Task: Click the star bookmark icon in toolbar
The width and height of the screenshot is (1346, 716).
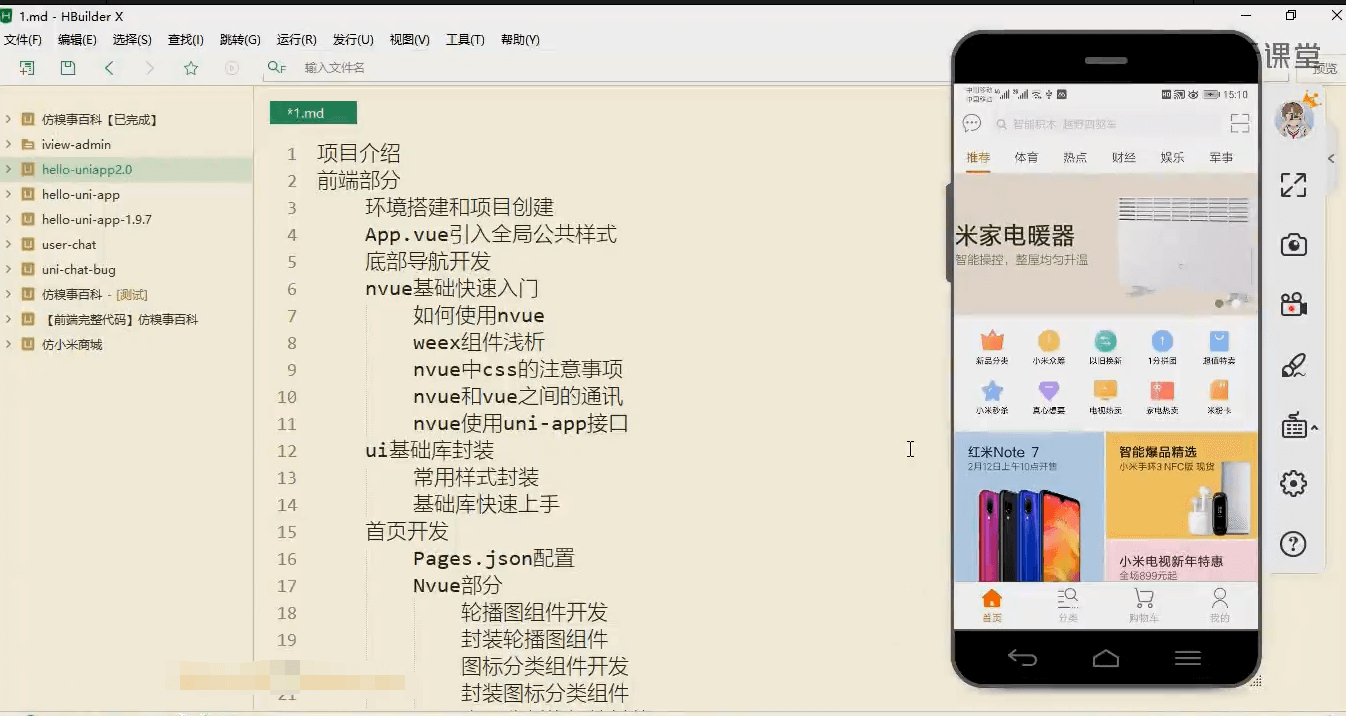Action: click(191, 68)
